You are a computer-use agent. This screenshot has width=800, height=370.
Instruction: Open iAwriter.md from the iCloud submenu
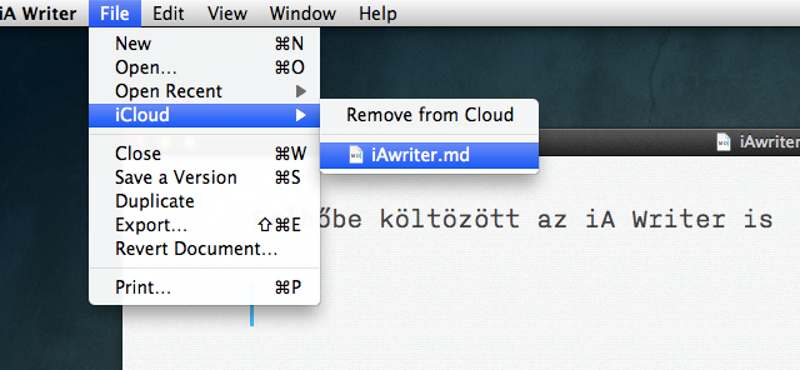coord(430,155)
